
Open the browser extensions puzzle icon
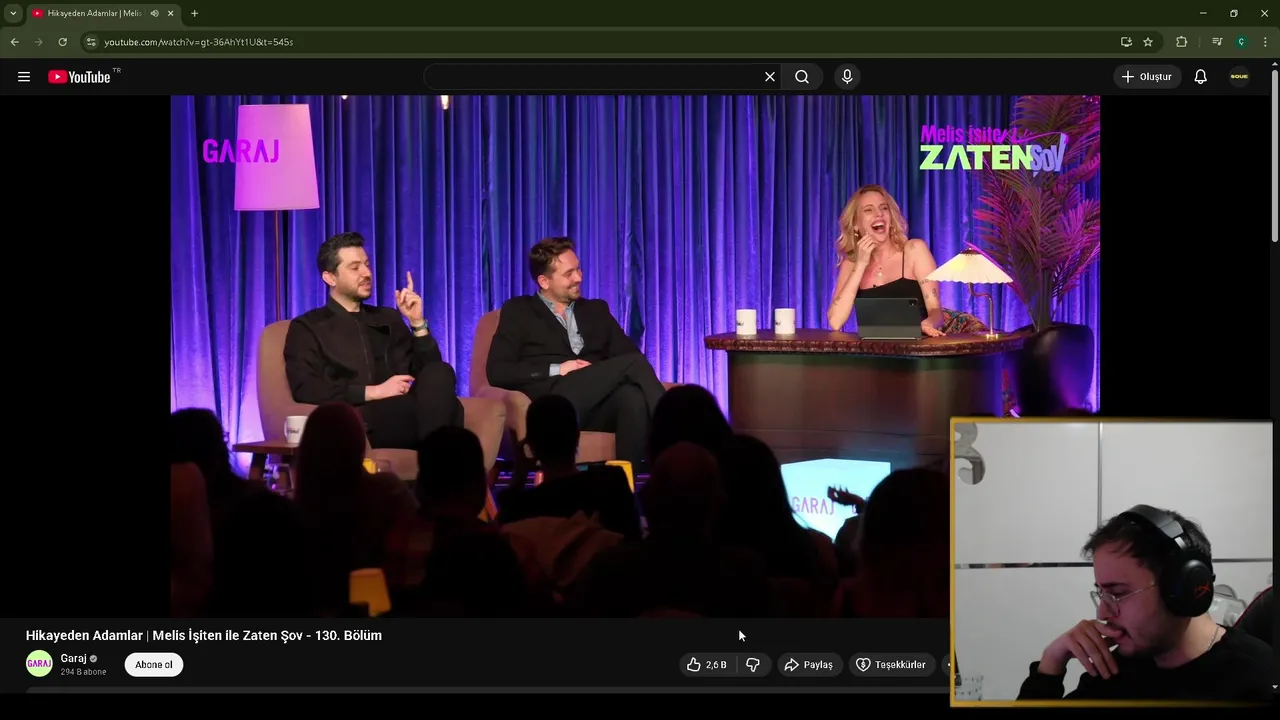[x=1182, y=42]
